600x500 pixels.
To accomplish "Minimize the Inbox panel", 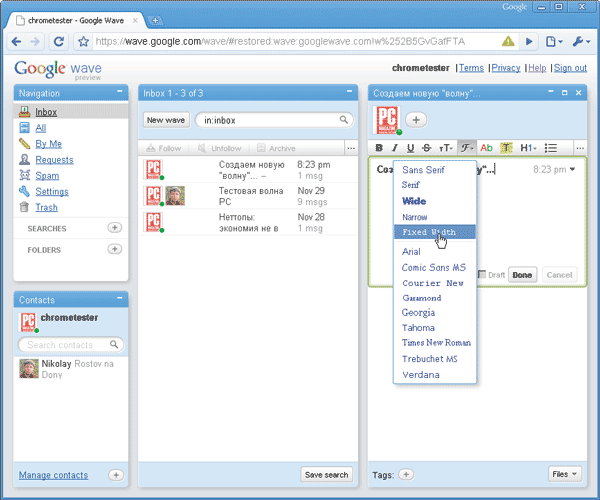I will pyautogui.click(x=349, y=92).
